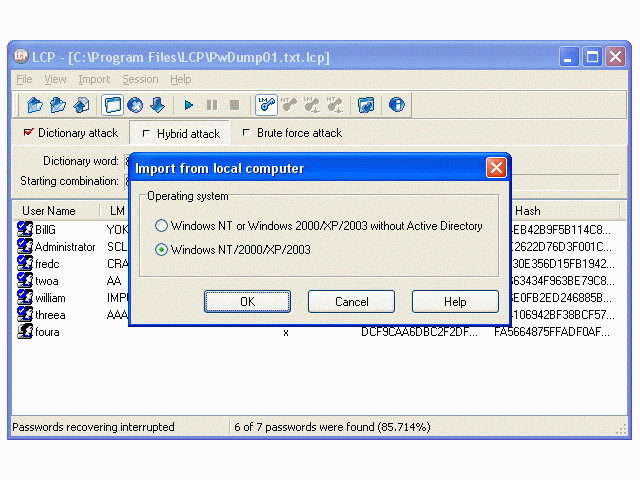Click the Help button in dialog

455,302
